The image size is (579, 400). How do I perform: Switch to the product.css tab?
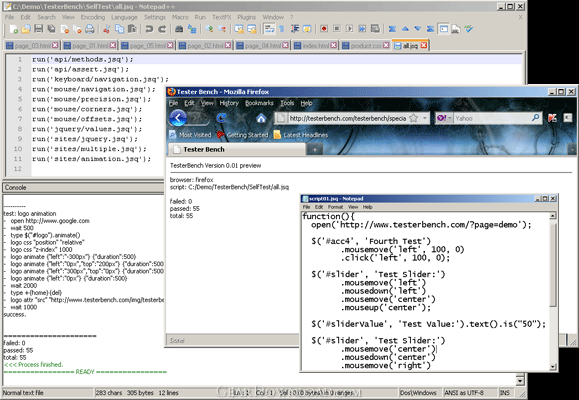point(366,45)
